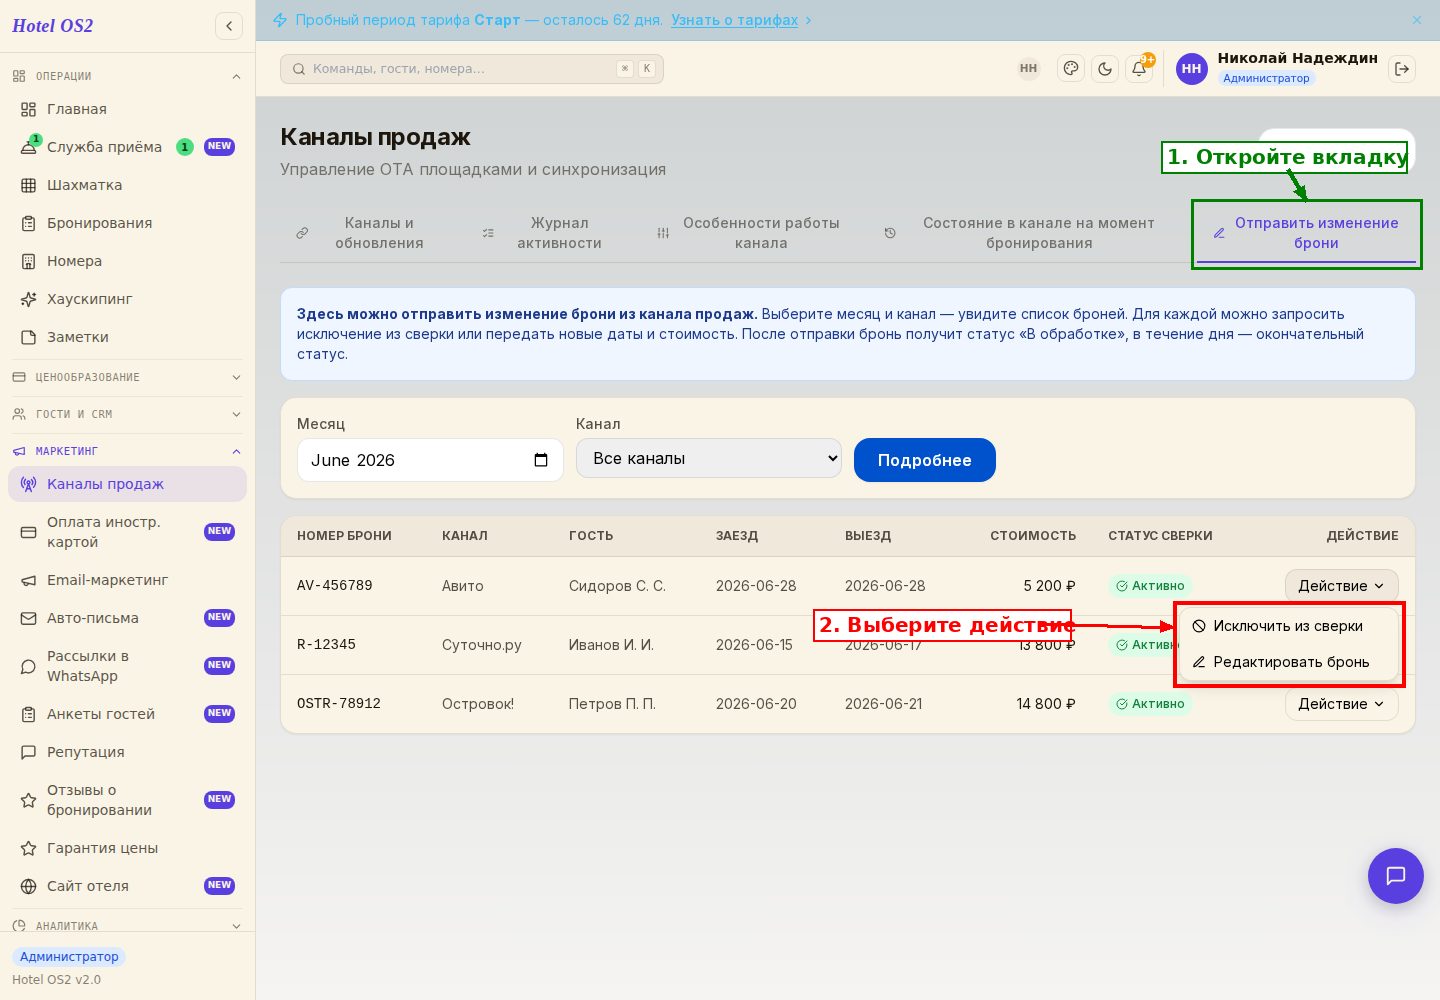The height and width of the screenshot is (1000, 1440).
Task: Collapse the Маркетинг sidebar group
Action: (x=127, y=451)
